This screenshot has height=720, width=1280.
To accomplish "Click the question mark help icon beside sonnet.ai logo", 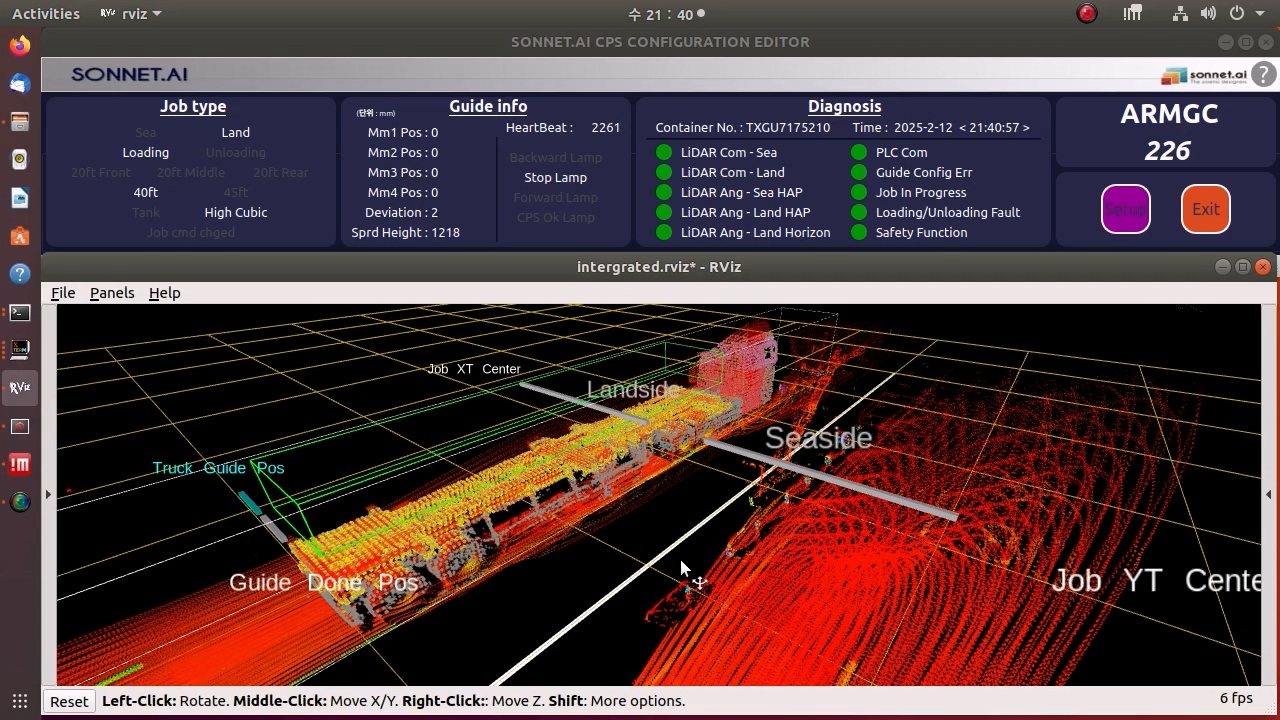I will tap(1263, 75).
